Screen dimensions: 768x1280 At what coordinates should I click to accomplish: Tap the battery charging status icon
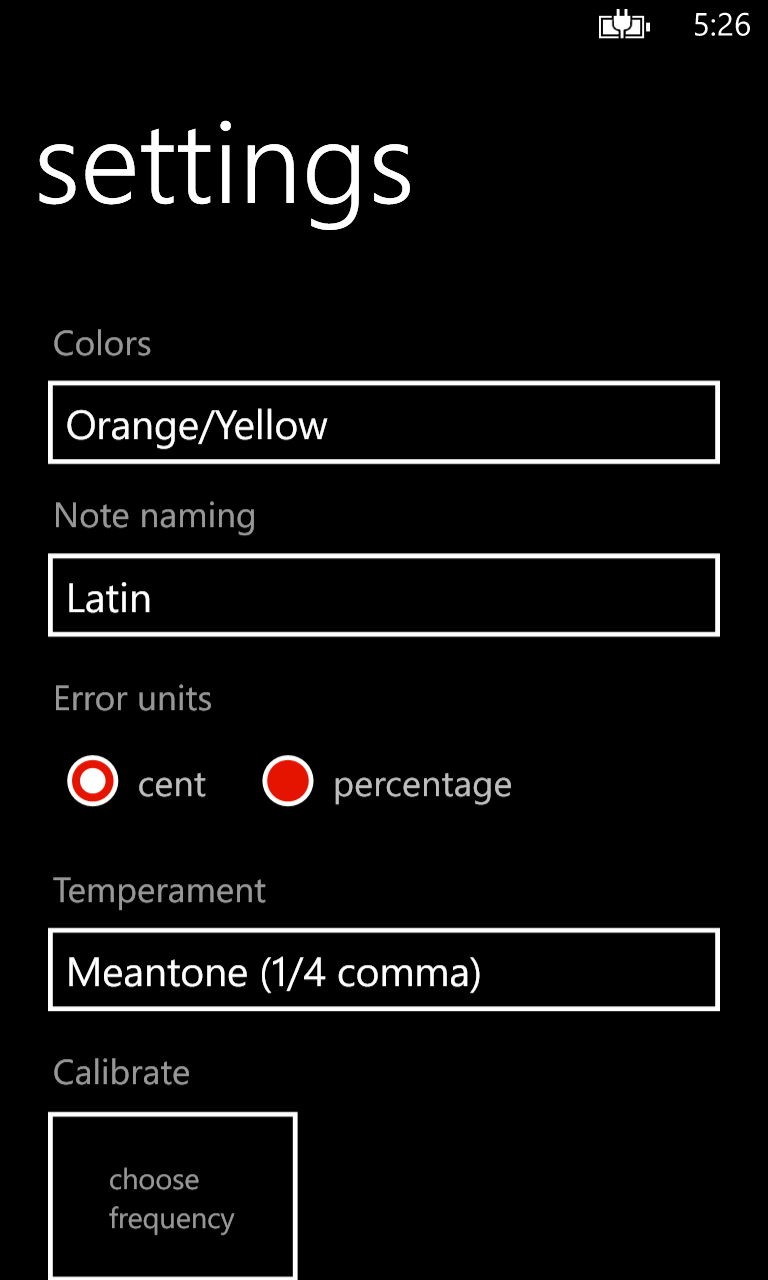pyautogui.click(x=624, y=25)
